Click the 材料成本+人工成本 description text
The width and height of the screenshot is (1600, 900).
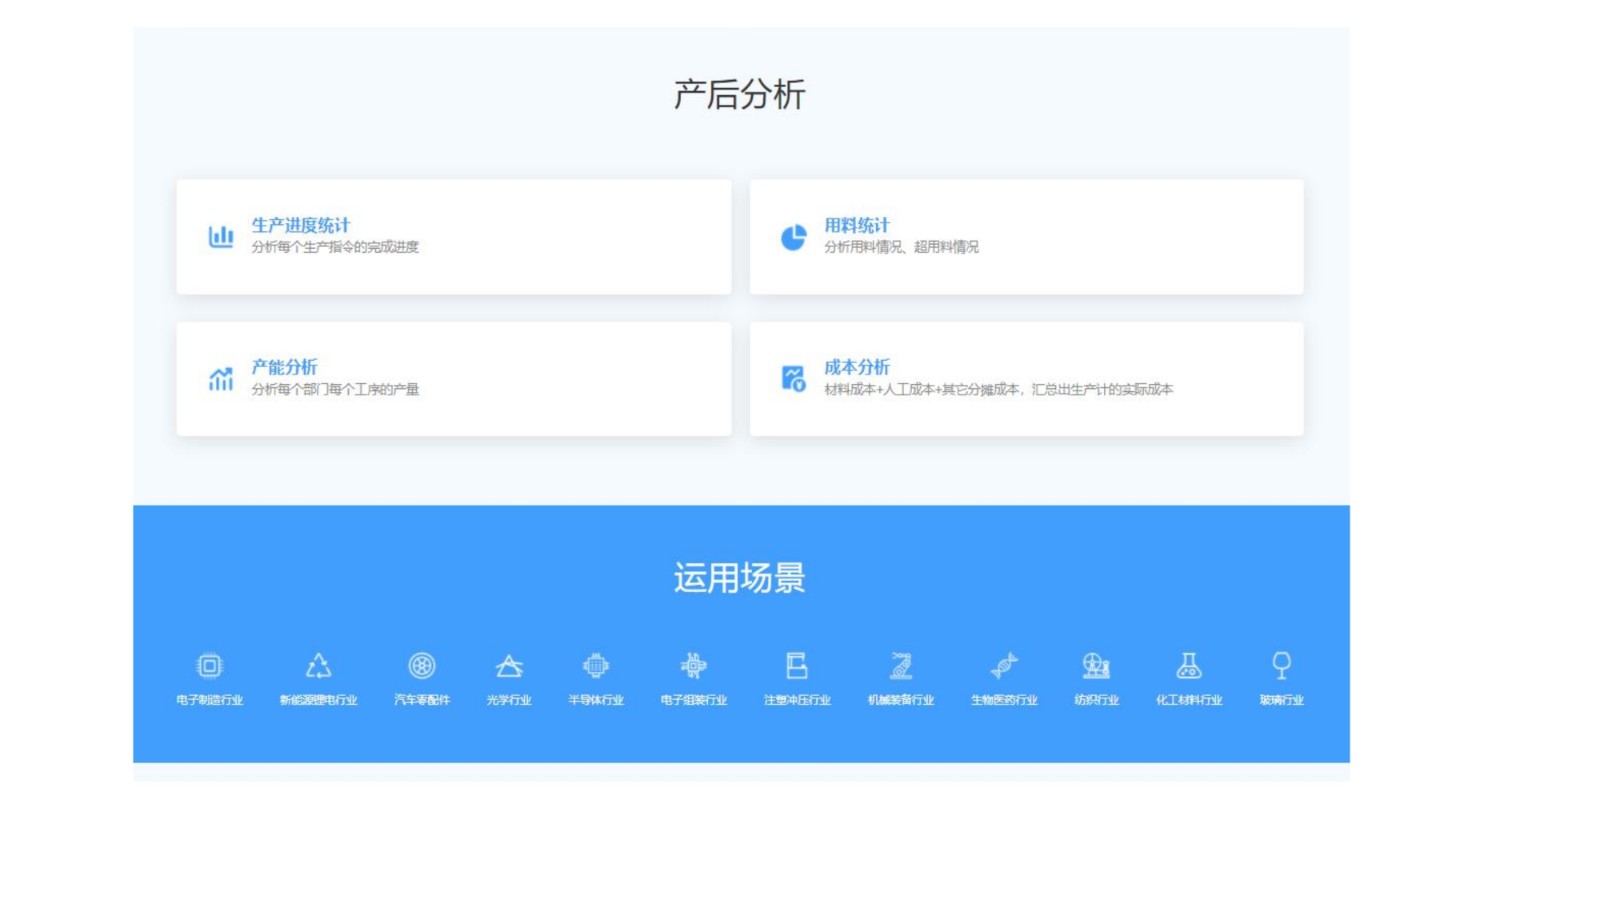point(999,389)
